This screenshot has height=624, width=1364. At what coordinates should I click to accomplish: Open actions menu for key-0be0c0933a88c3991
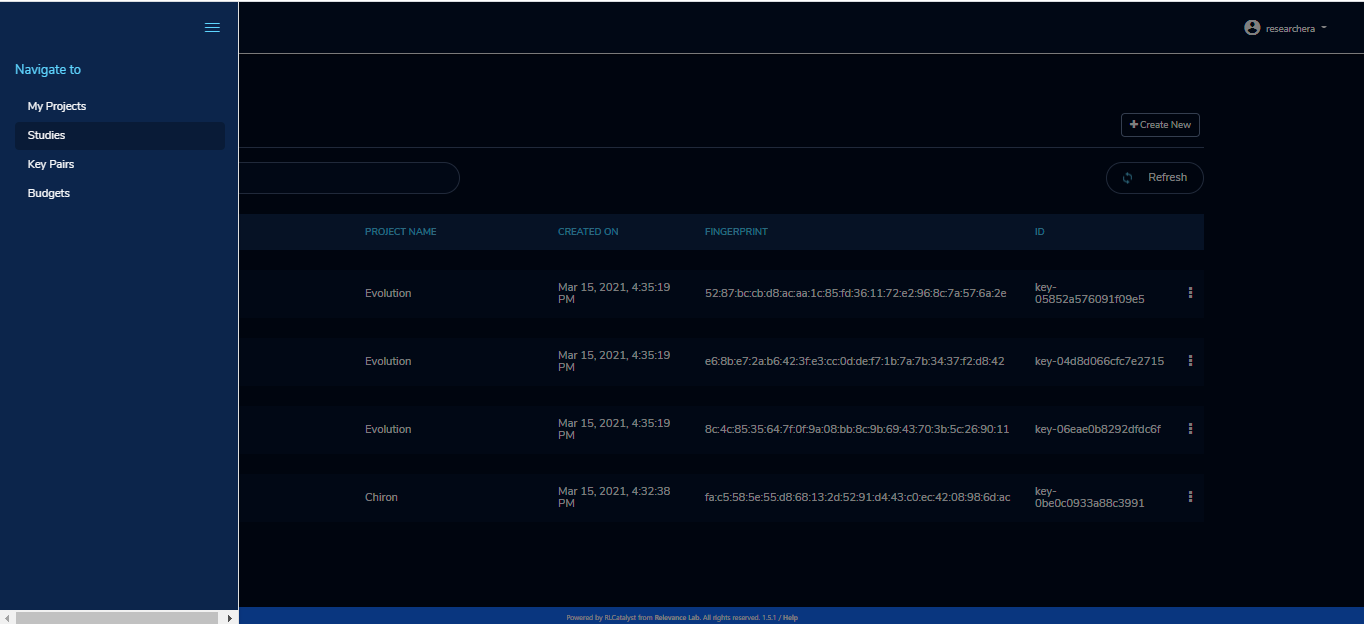tap(1190, 497)
